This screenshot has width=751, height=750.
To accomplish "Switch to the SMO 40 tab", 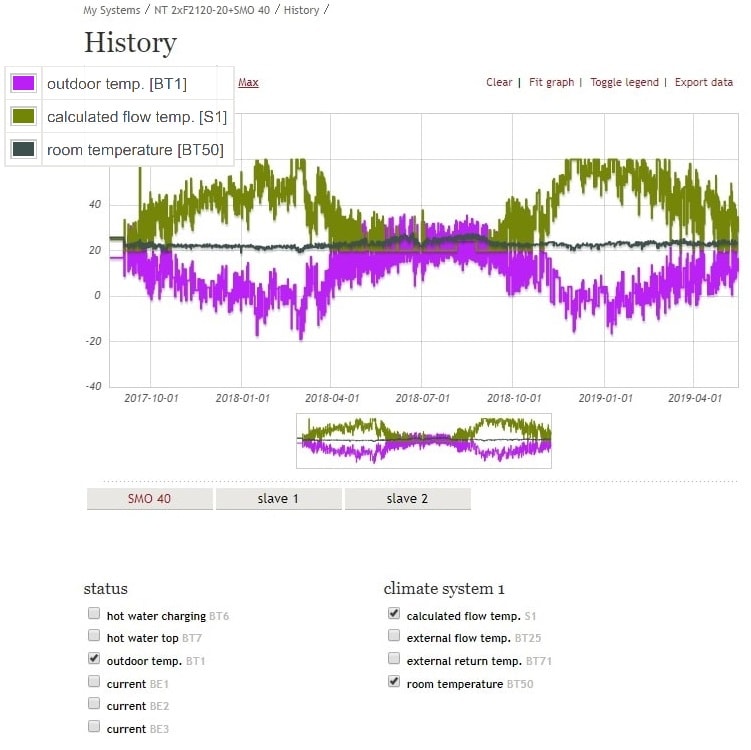I will click(x=149, y=499).
